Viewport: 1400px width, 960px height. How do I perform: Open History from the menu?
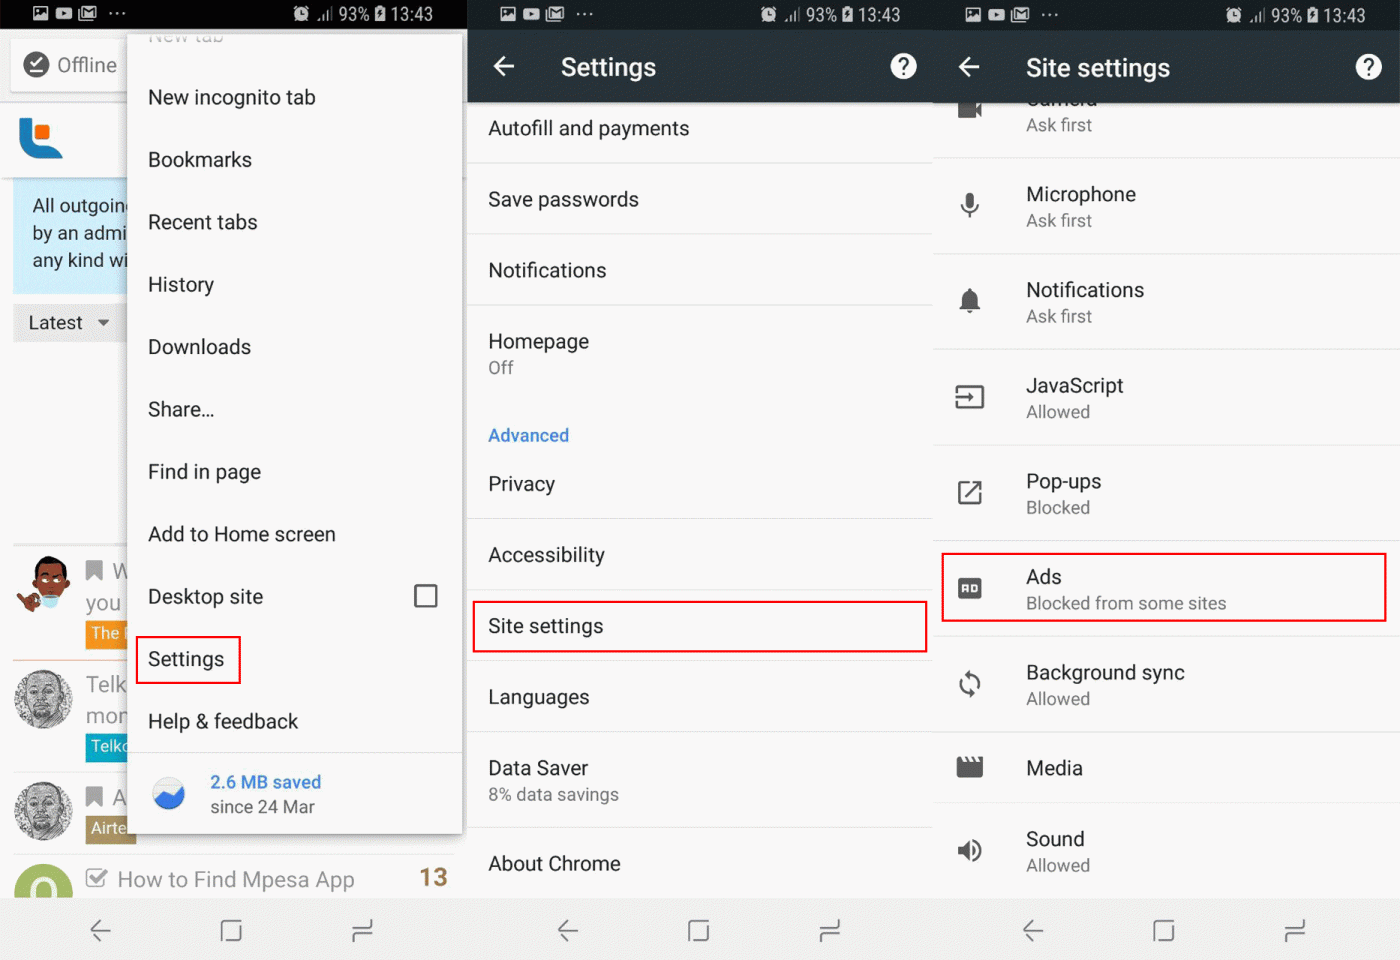[181, 285]
